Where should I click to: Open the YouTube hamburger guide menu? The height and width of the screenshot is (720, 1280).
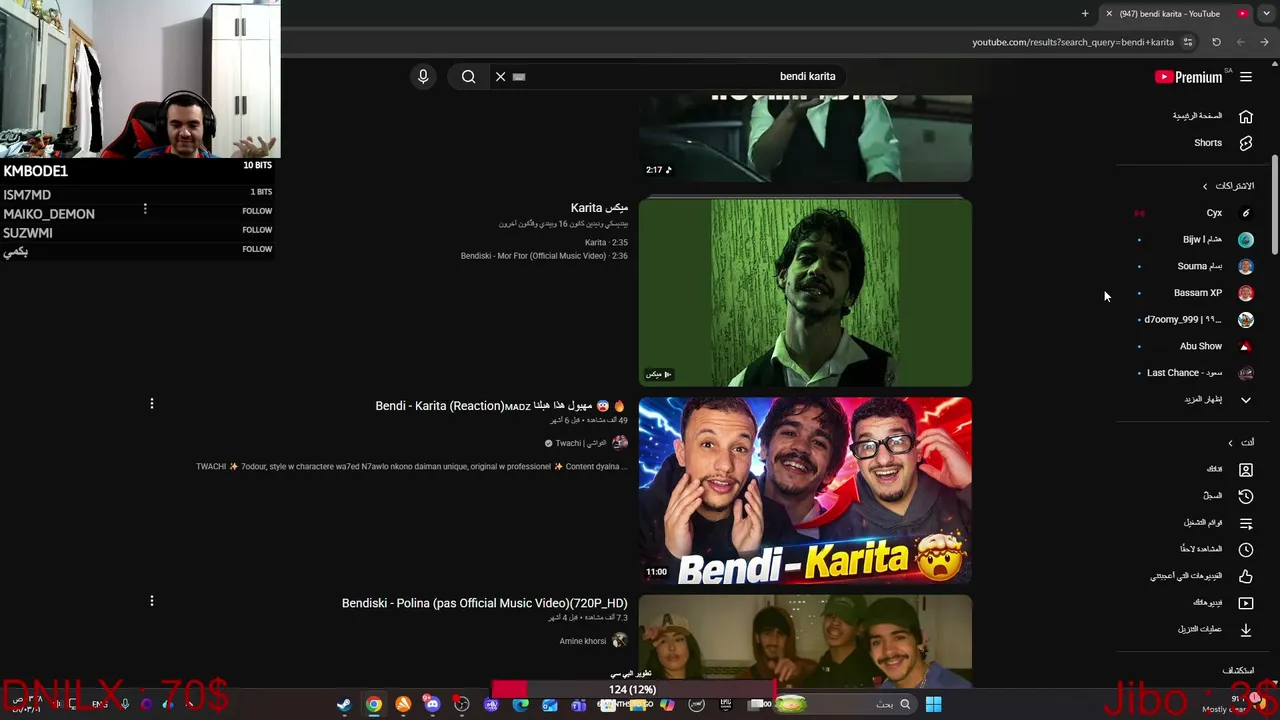click(x=1246, y=77)
